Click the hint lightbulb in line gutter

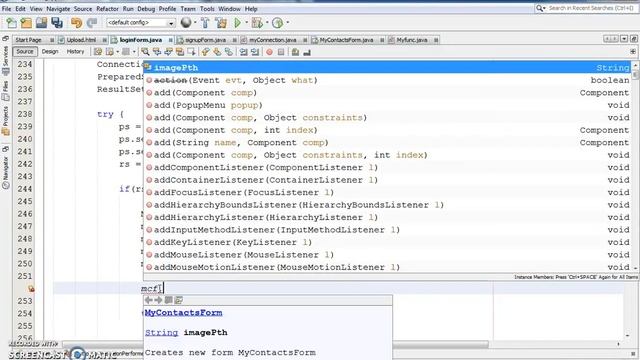31,289
